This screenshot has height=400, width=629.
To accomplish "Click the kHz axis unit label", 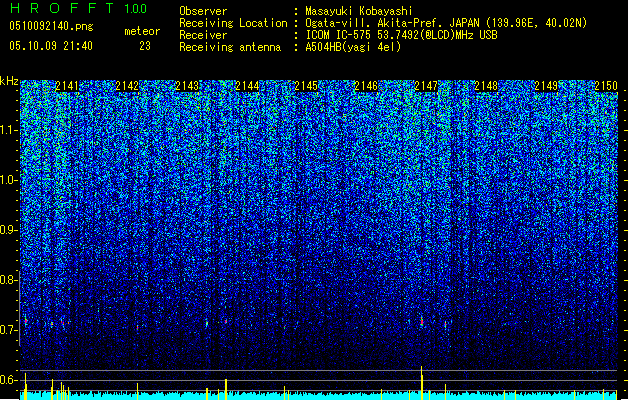I will [x=9, y=81].
